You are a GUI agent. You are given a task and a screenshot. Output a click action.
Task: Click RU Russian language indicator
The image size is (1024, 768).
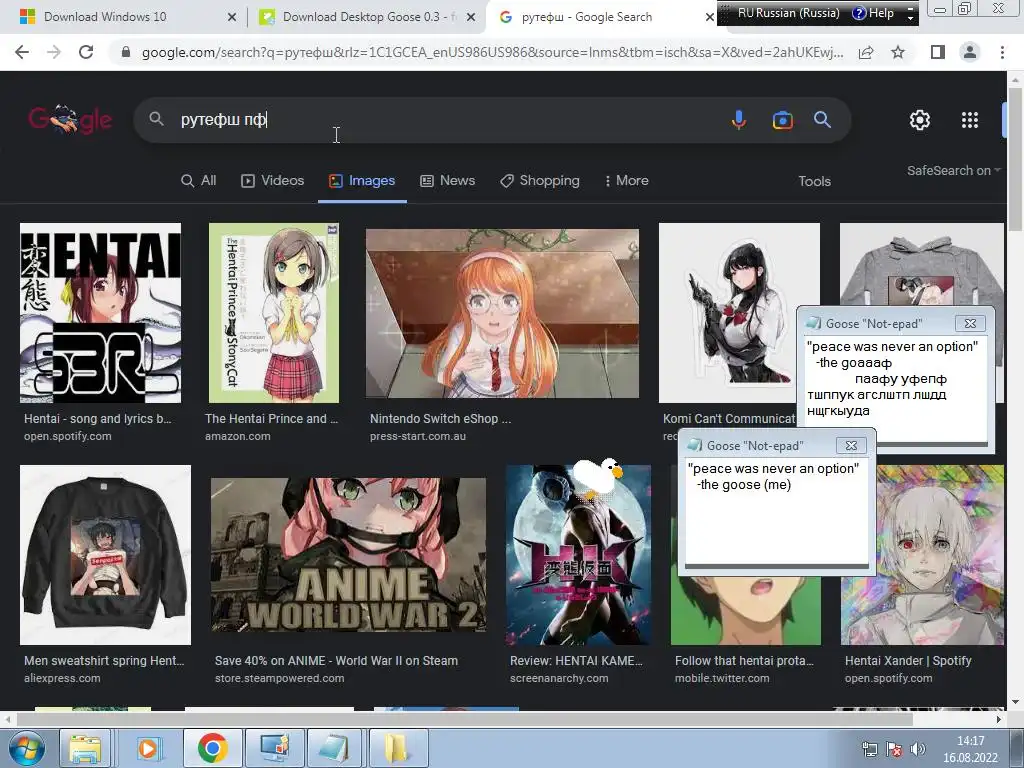pos(788,12)
